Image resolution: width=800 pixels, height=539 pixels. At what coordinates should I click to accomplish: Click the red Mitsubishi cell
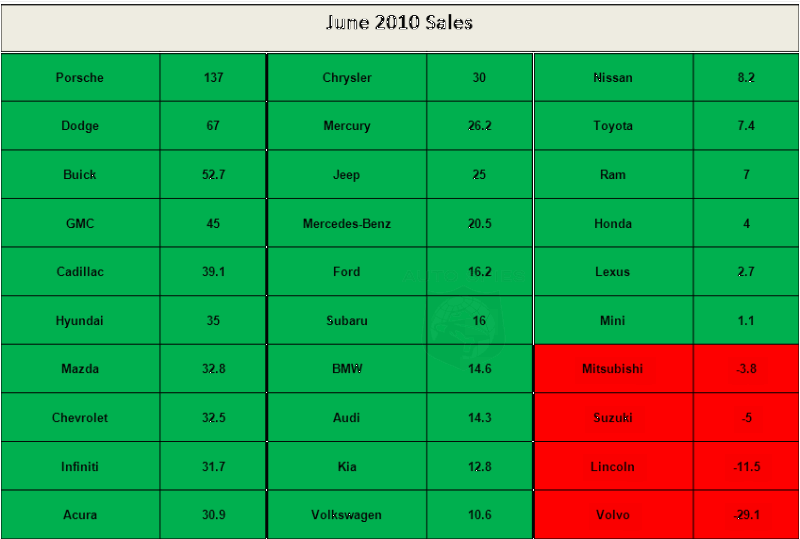[613, 369]
